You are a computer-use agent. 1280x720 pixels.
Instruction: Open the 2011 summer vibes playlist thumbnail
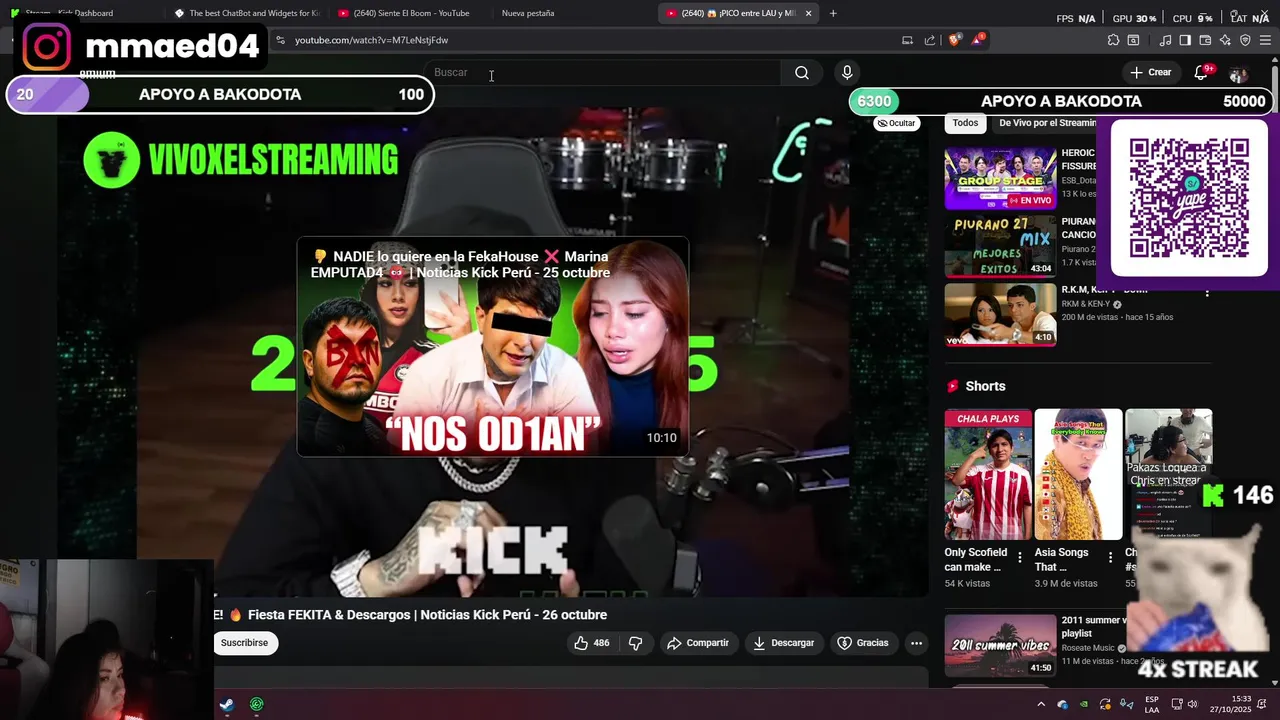[1000, 645]
